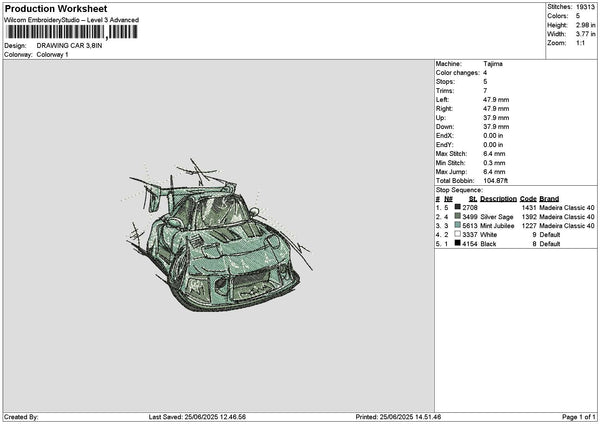Click the Min Stitch value '0.3 mm'

494,163
